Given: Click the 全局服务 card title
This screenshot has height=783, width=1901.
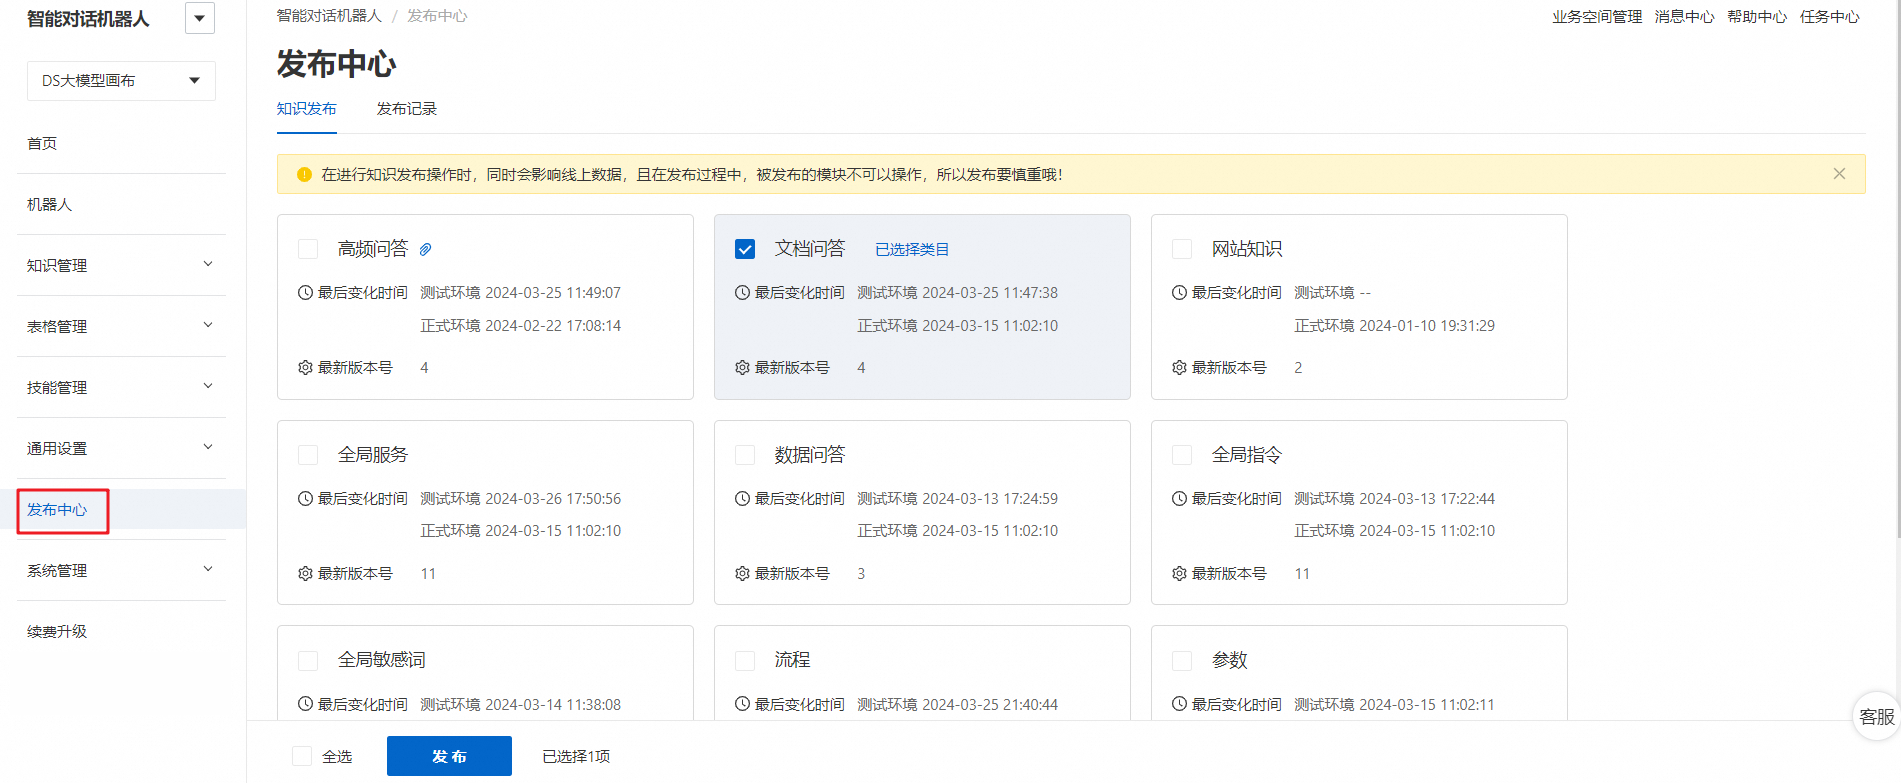Looking at the screenshot, I should click(373, 455).
